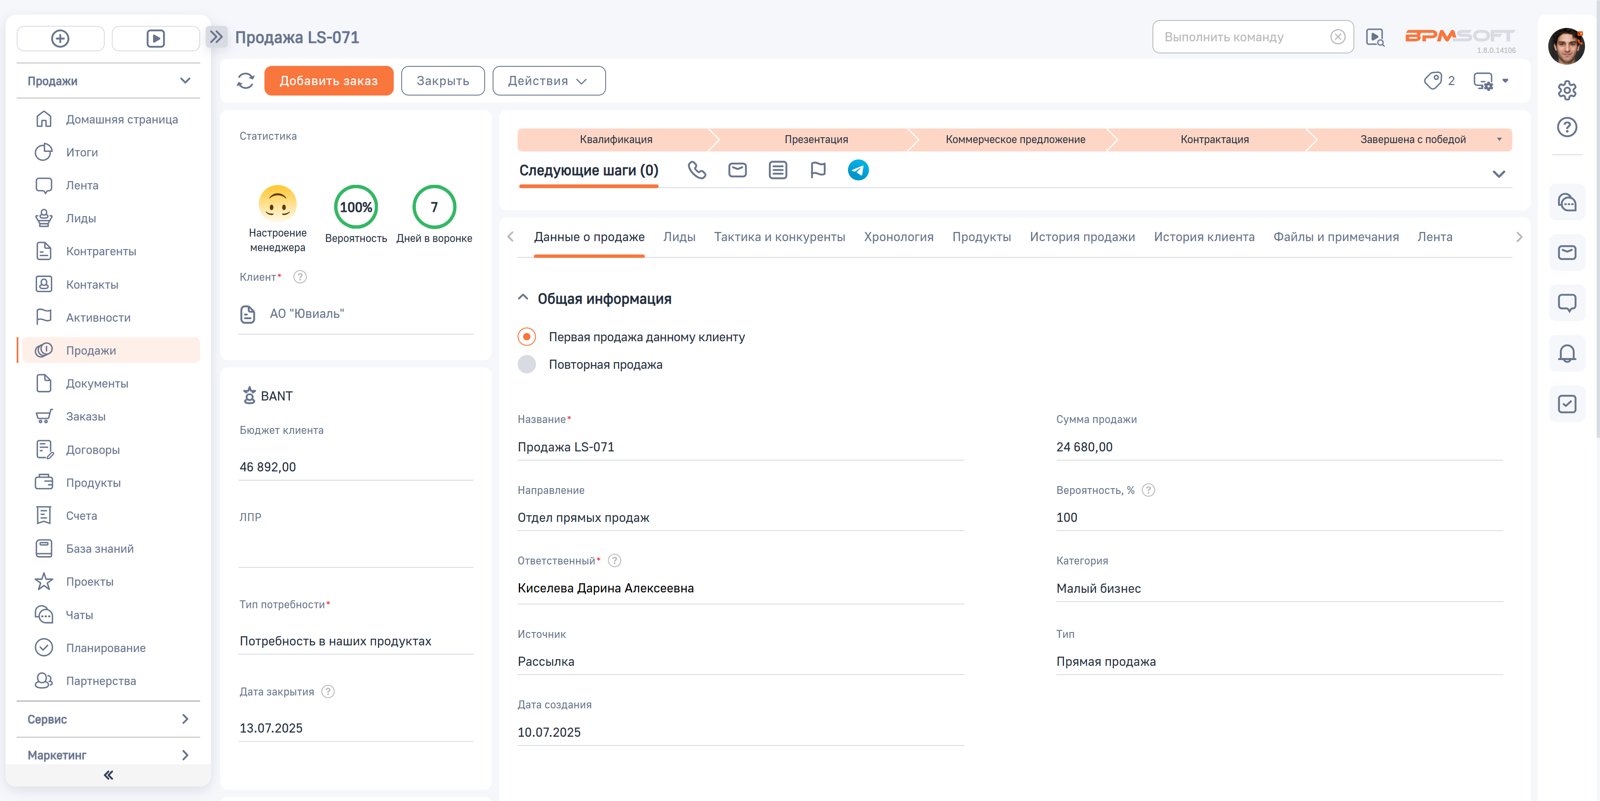Collapse the left sidebar with double-arrow

[x=108, y=775]
